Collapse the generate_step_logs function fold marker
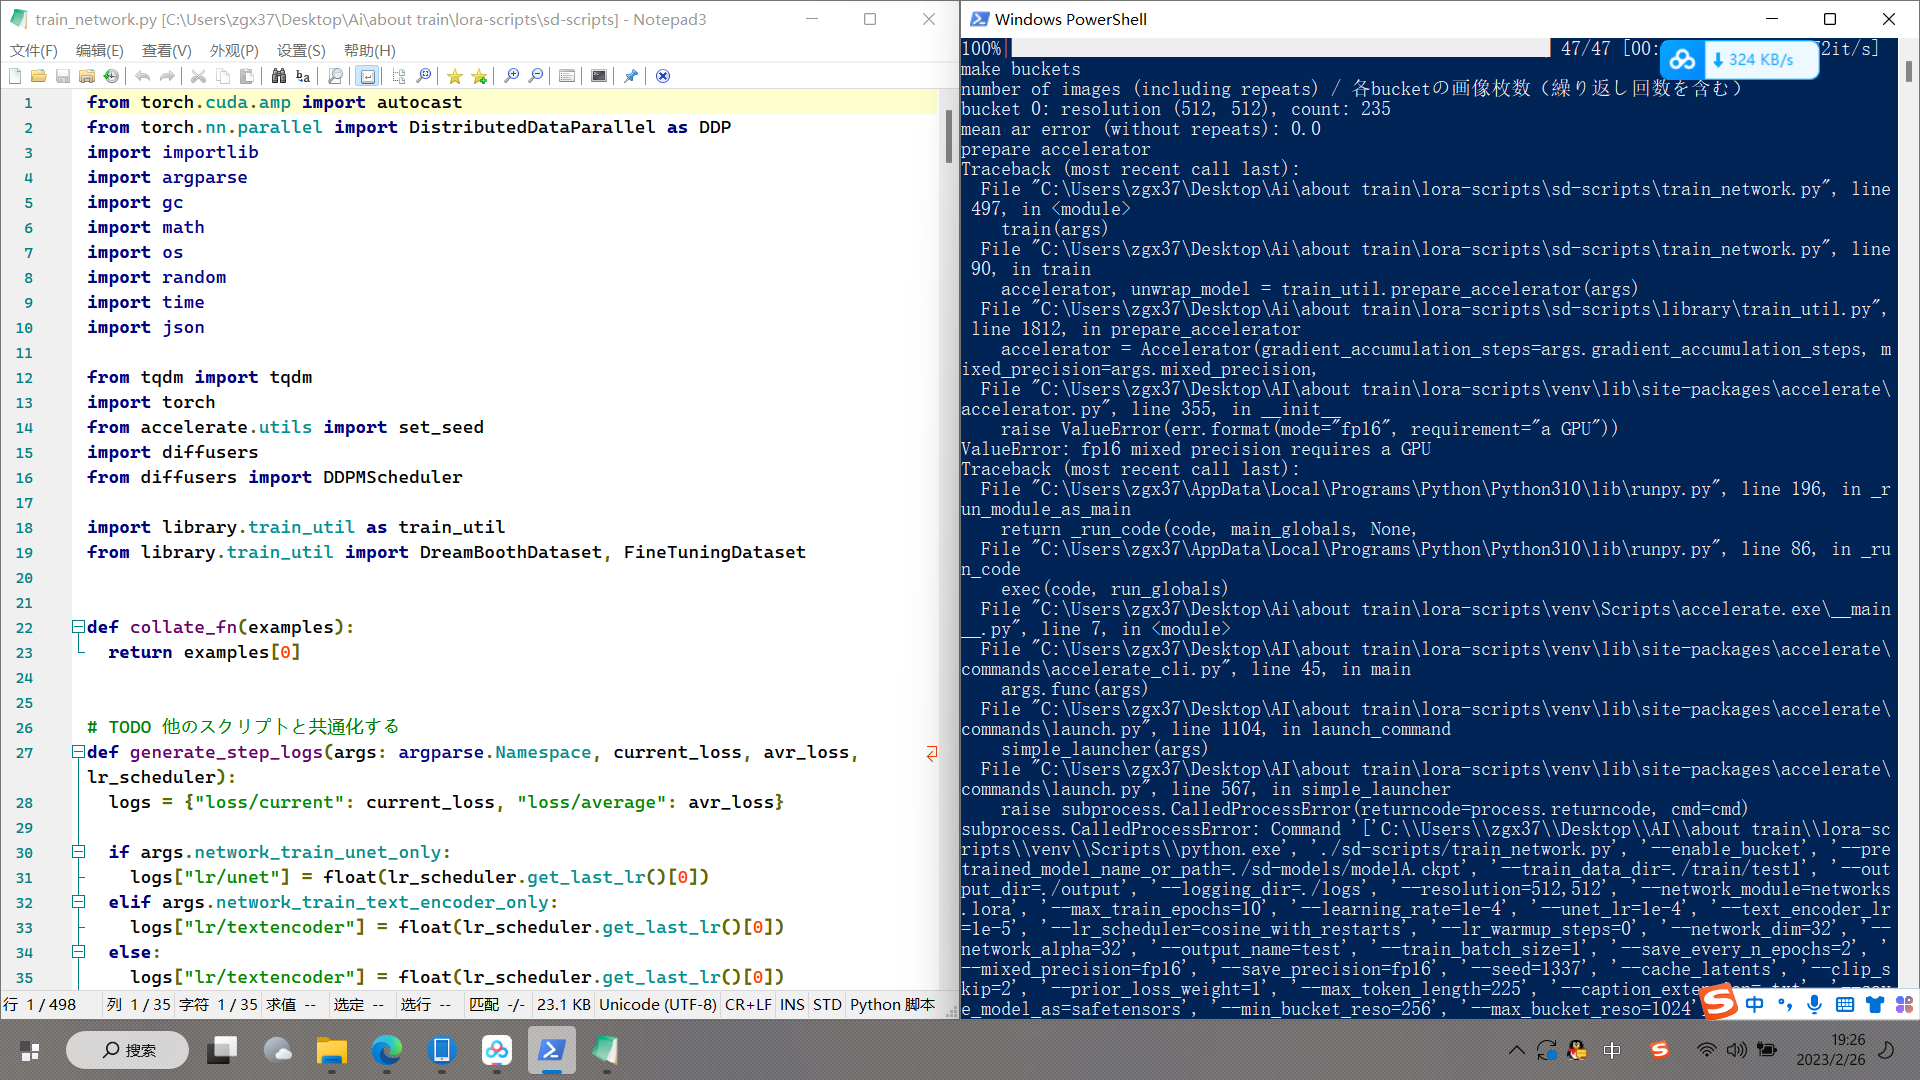This screenshot has width=1920, height=1080. (78, 752)
